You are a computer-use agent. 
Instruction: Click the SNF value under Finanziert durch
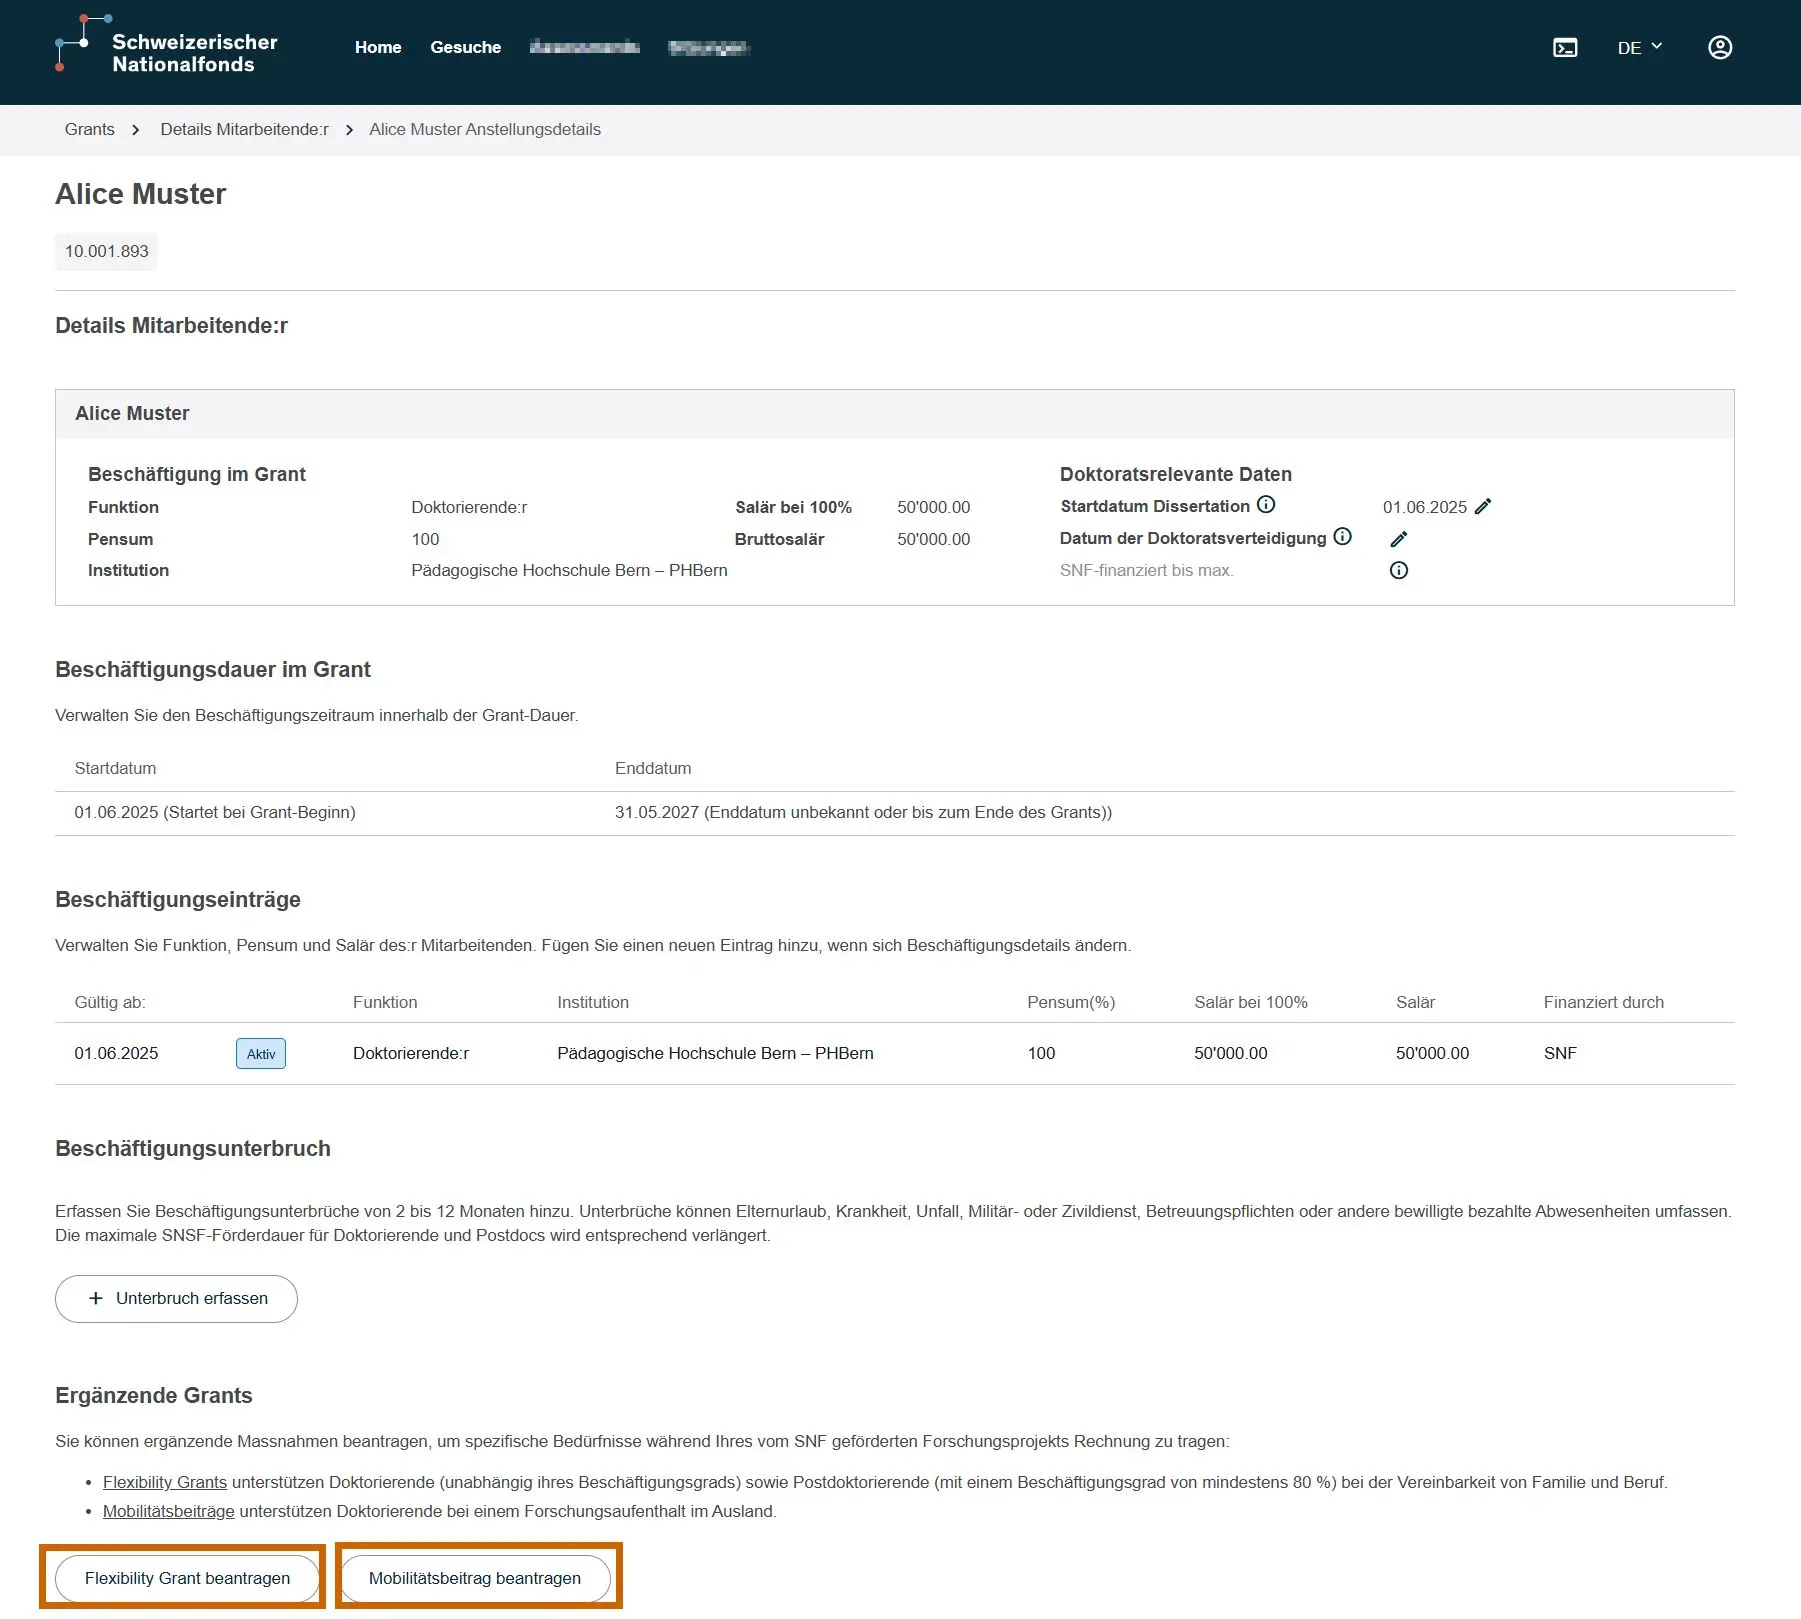click(1560, 1053)
